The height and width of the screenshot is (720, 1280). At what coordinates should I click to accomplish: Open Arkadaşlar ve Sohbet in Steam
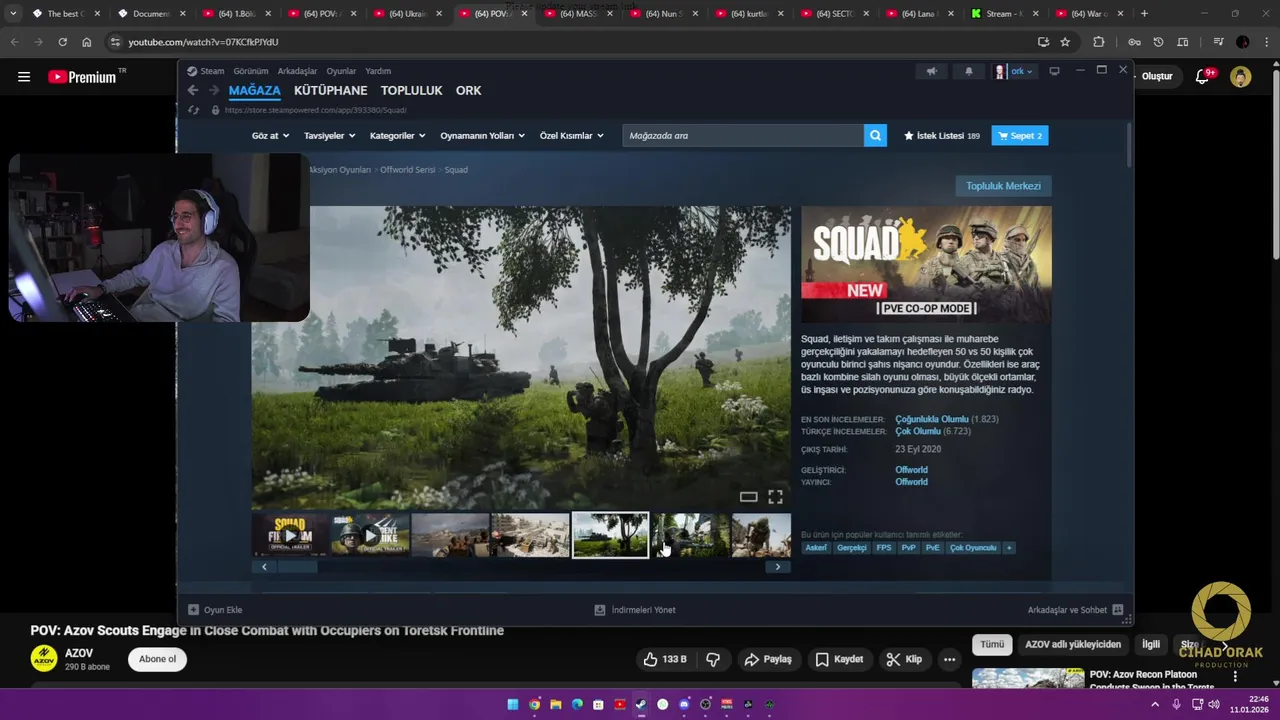[x=1075, y=610]
